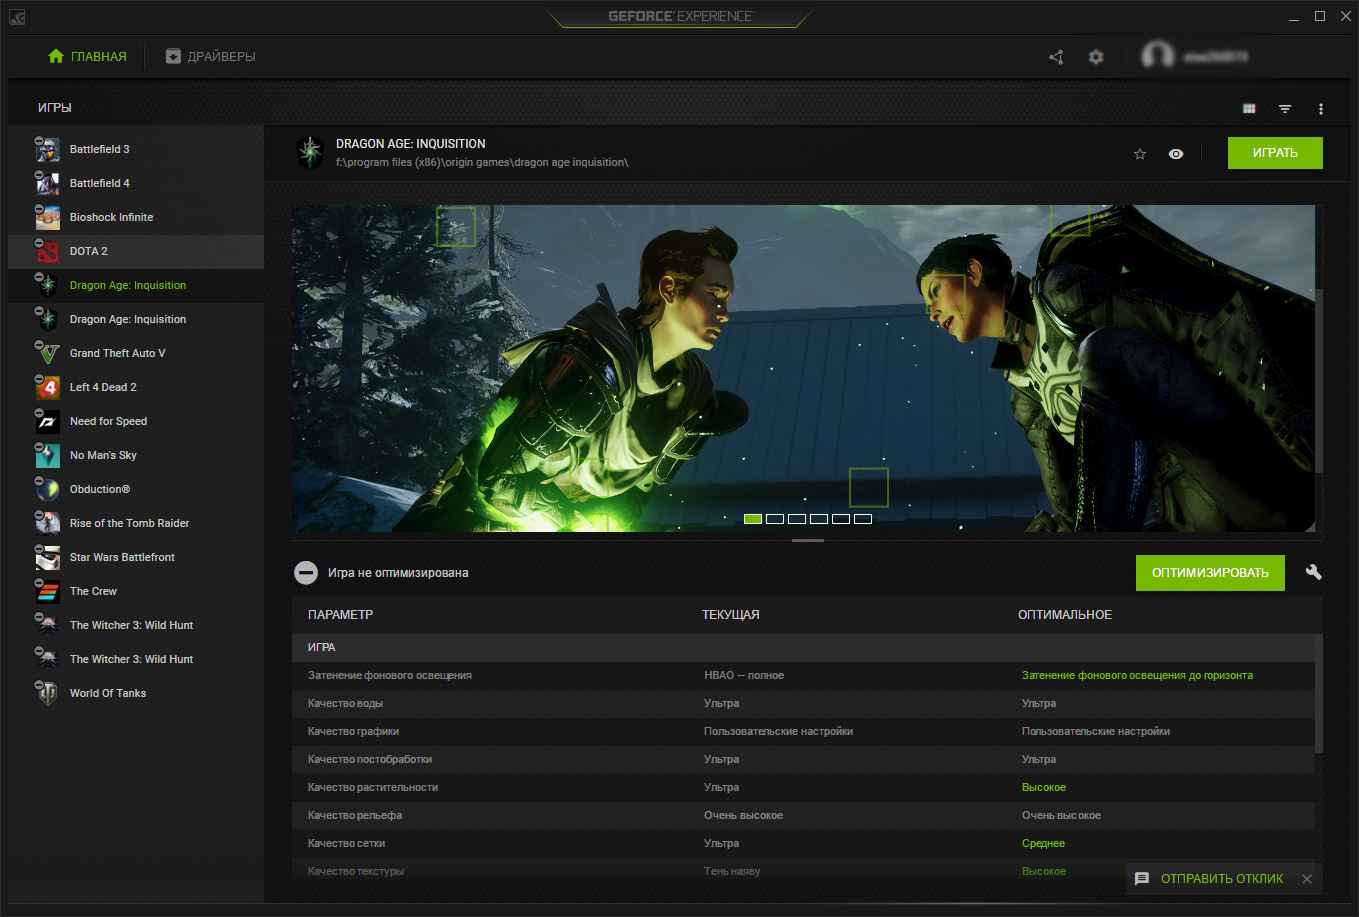The height and width of the screenshot is (917, 1359).
Task: Click the game install path text
Action: pyautogui.click(x=482, y=162)
